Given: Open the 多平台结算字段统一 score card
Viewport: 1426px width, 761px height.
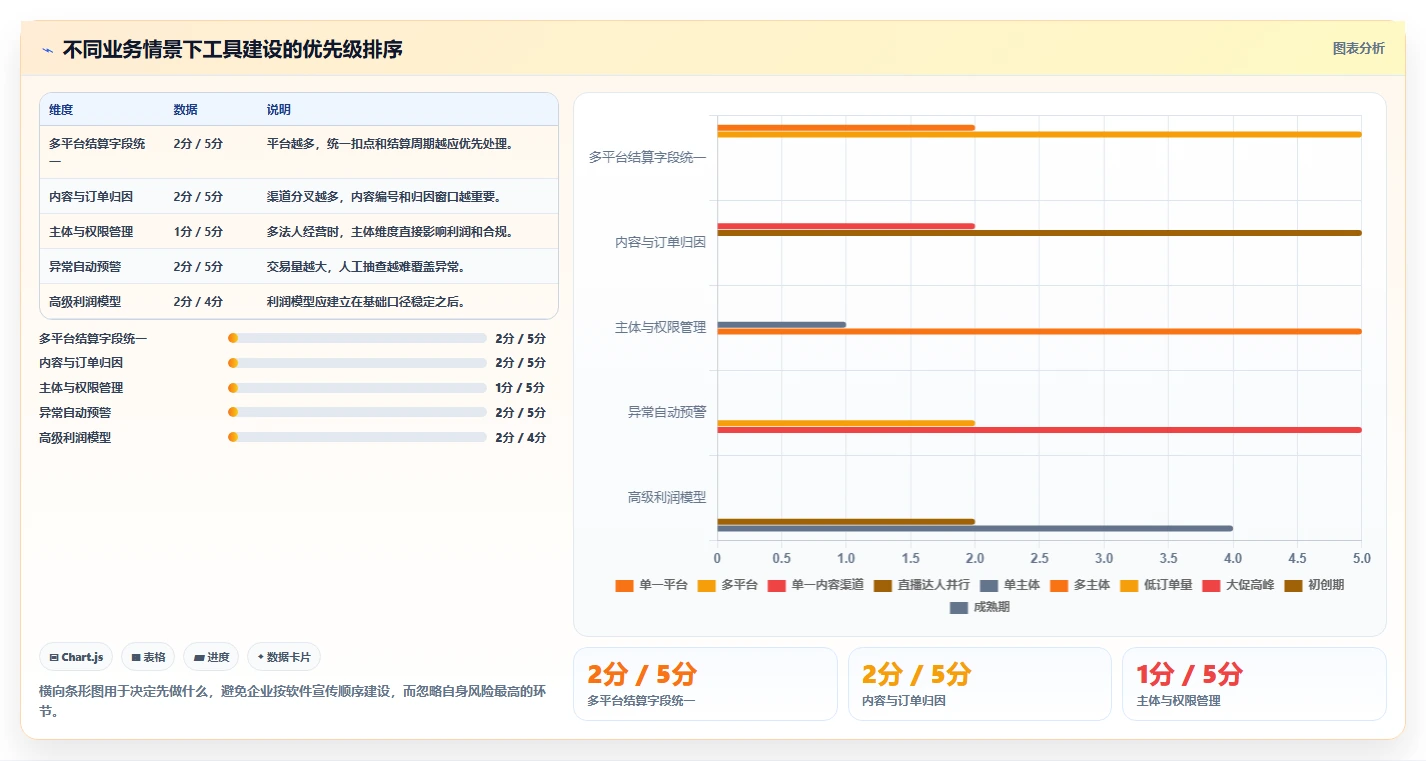Looking at the screenshot, I should tap(705, 684).
